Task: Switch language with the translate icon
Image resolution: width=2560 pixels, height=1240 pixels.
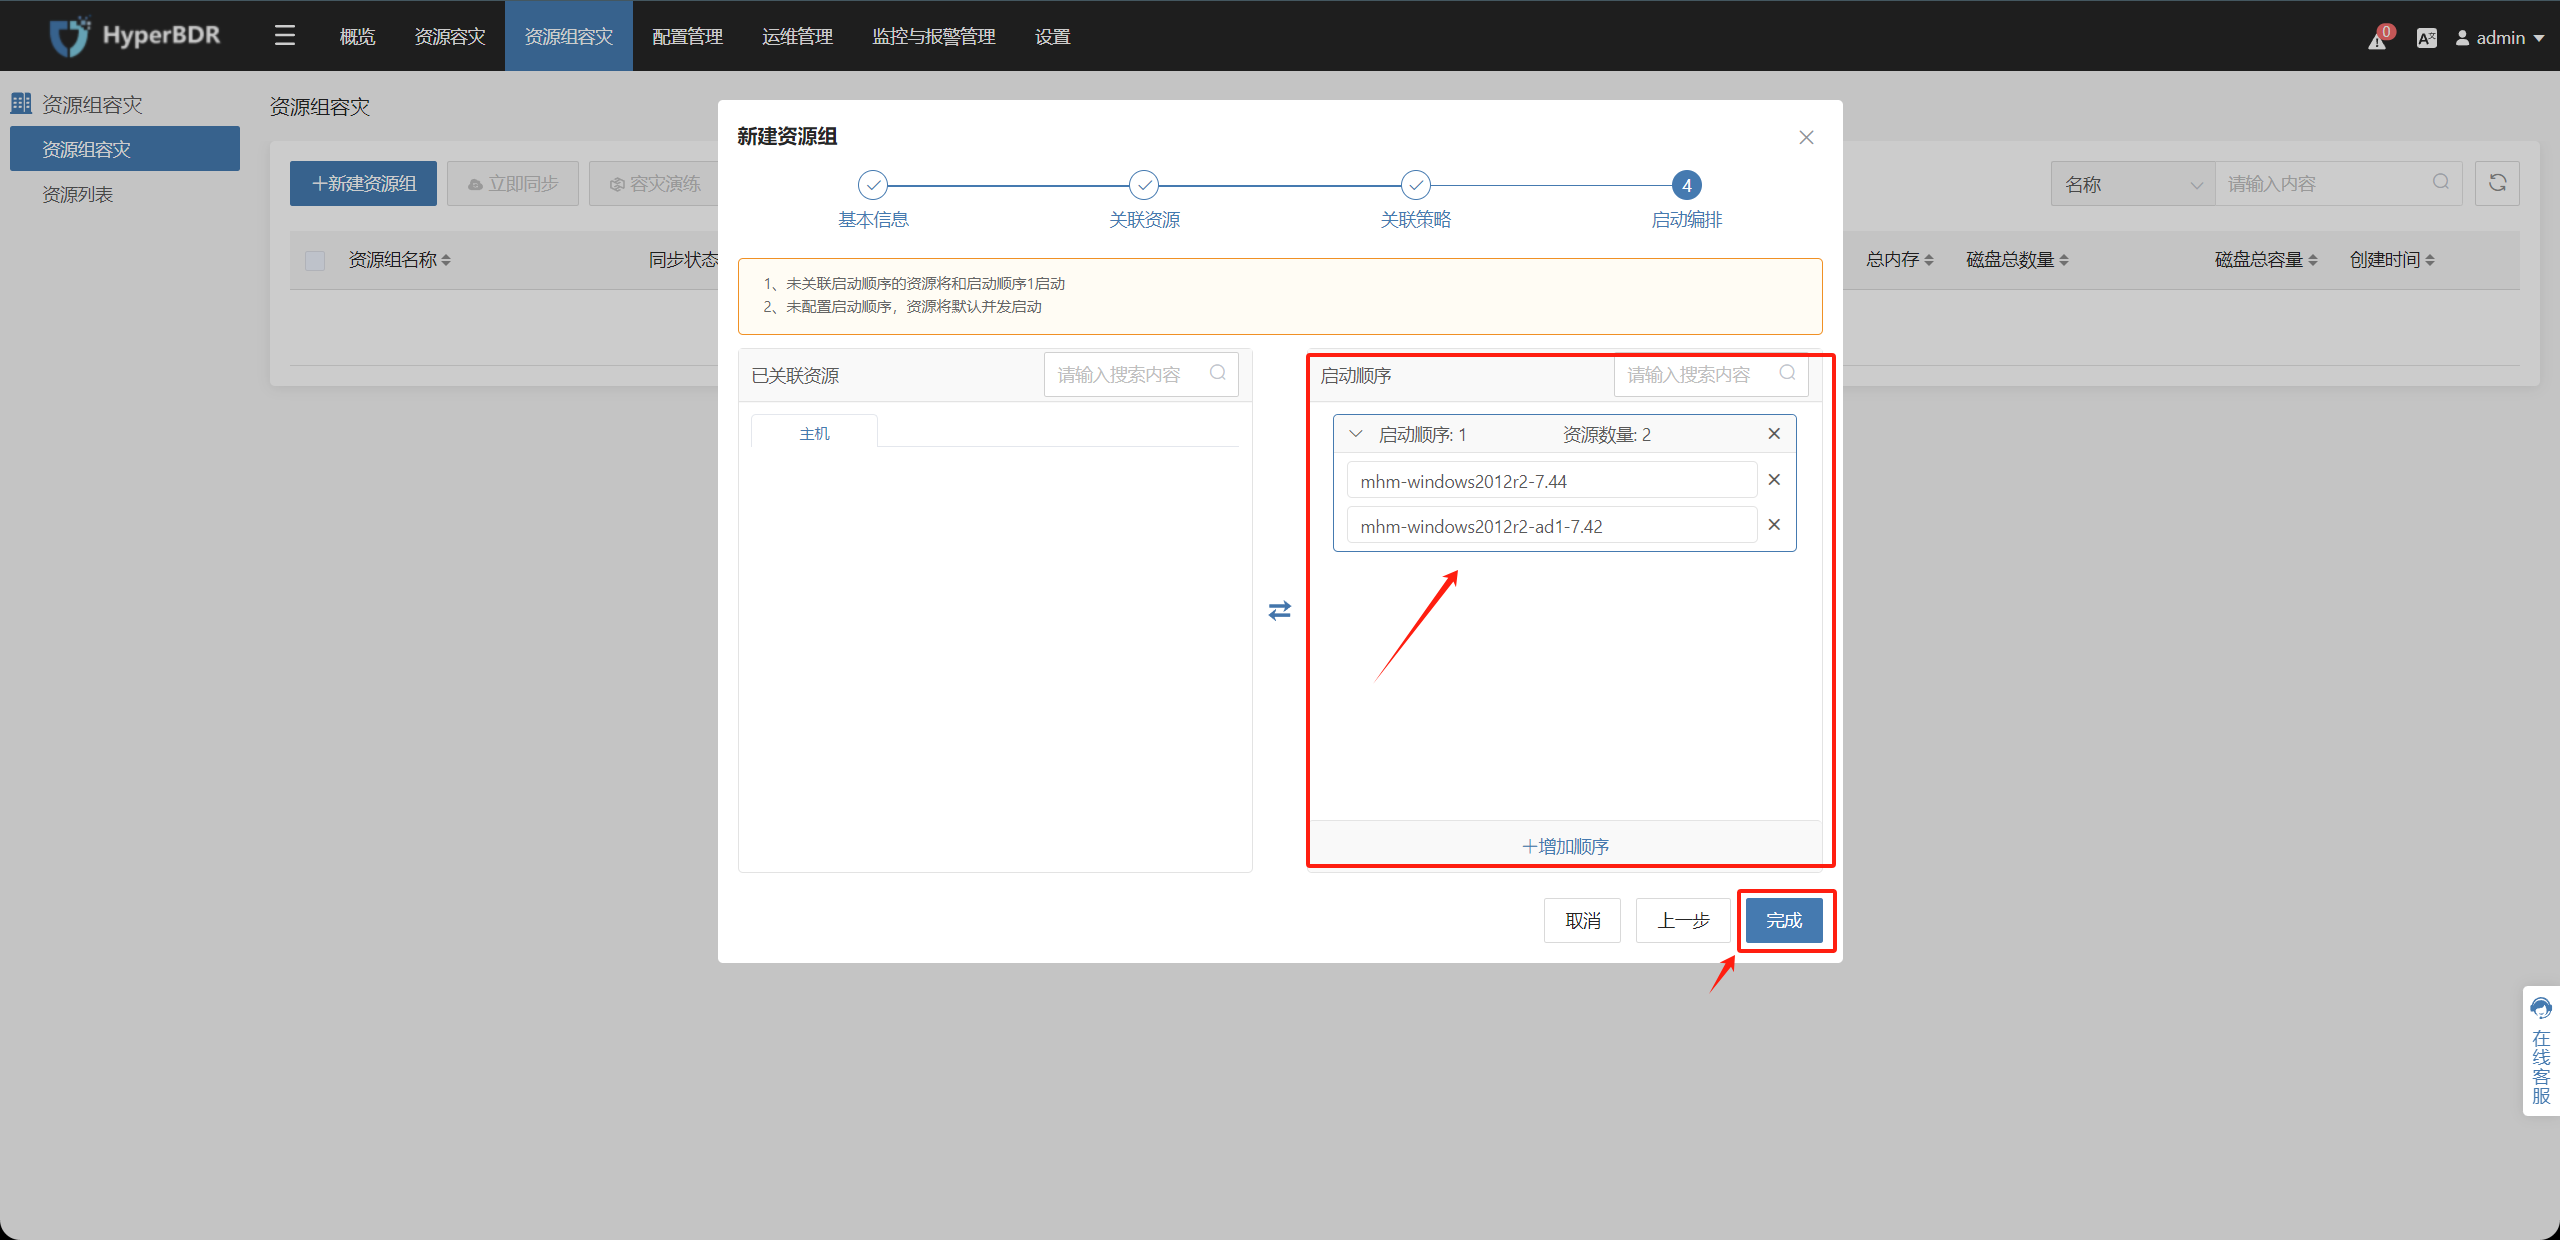Action: coord(2426,38)
